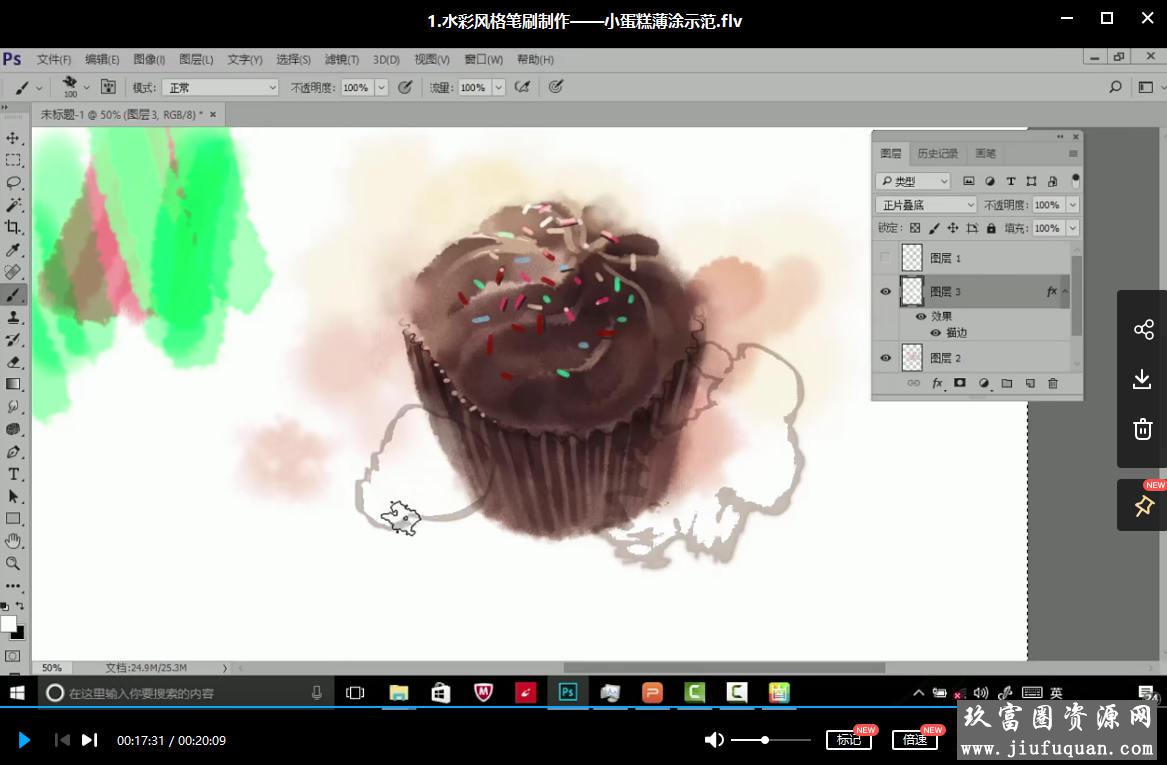Screen dimensions: 1167x765
Task: Play the video with the play button
Action: coord(24,740)
